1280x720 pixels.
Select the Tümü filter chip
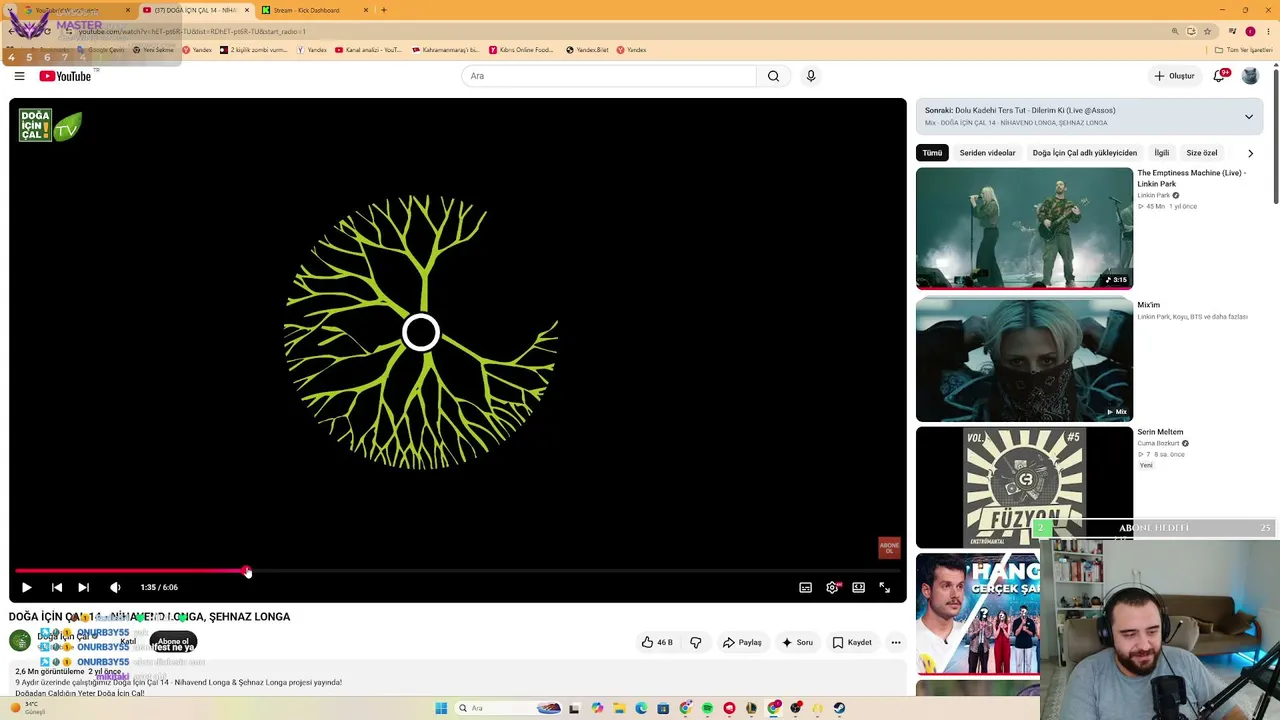coord(932,153)
